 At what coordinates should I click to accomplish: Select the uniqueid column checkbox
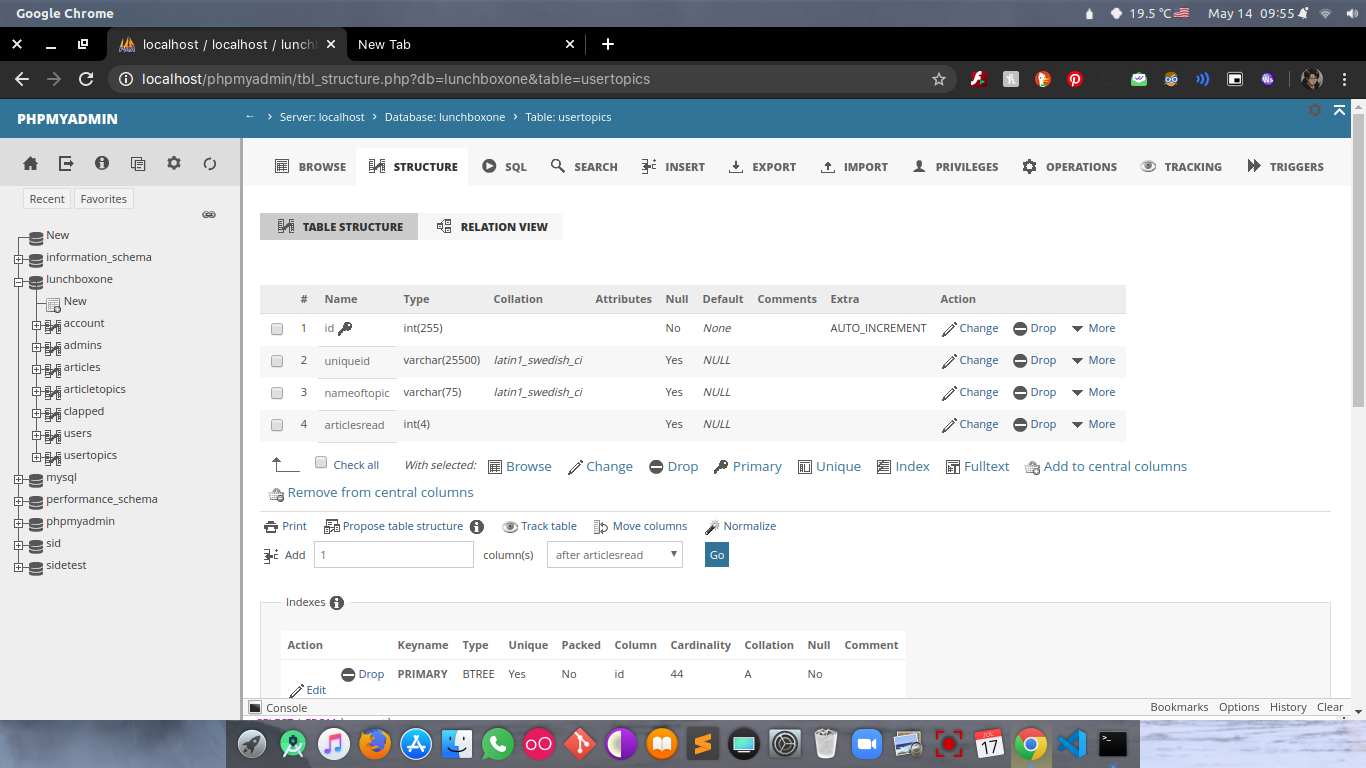pyautogui.click(x=277, y=361)
